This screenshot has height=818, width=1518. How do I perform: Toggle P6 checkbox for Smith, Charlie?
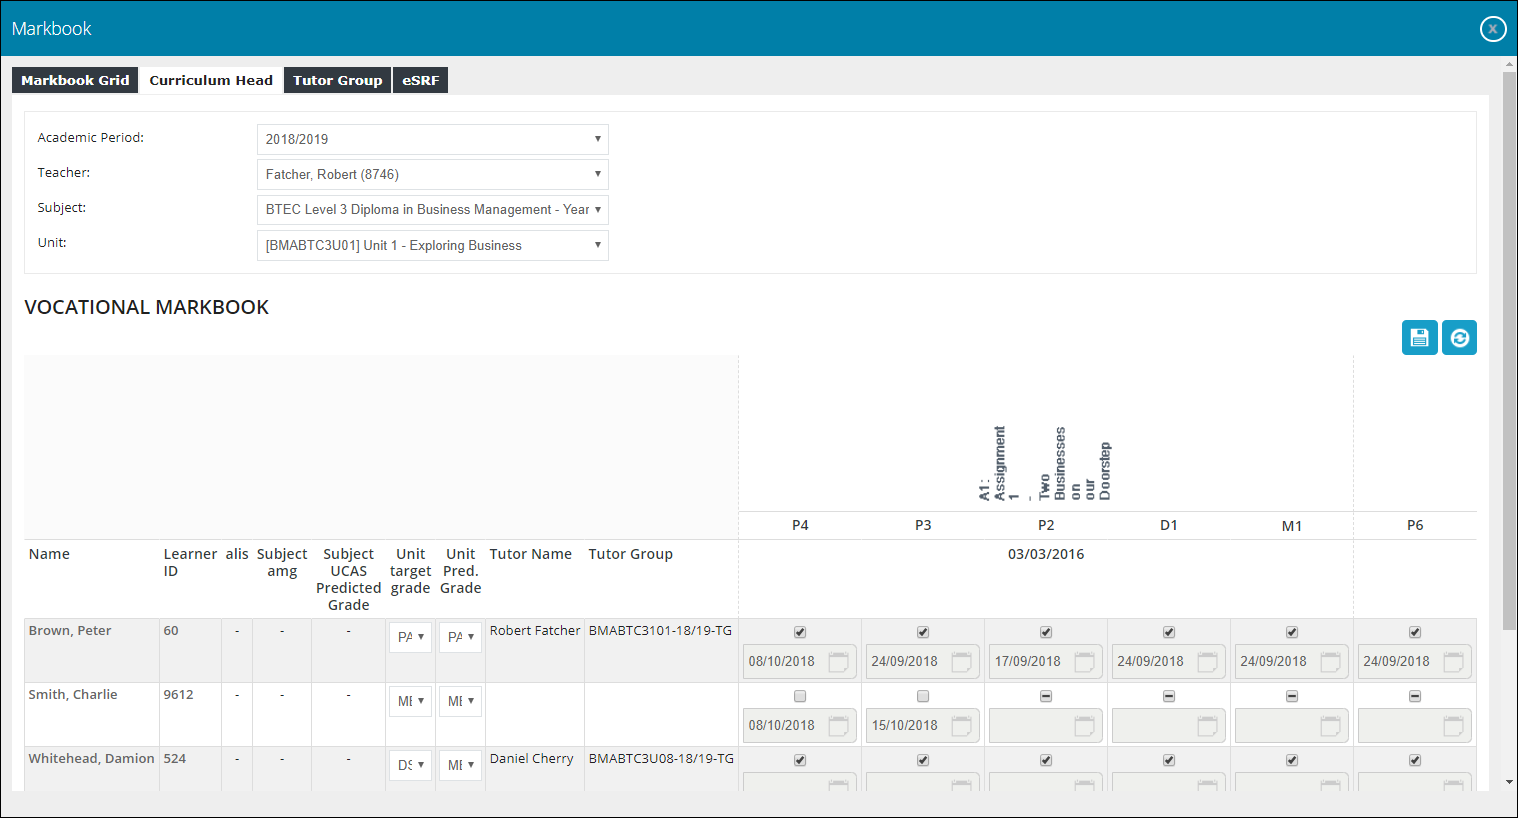tap(1415, 696)
